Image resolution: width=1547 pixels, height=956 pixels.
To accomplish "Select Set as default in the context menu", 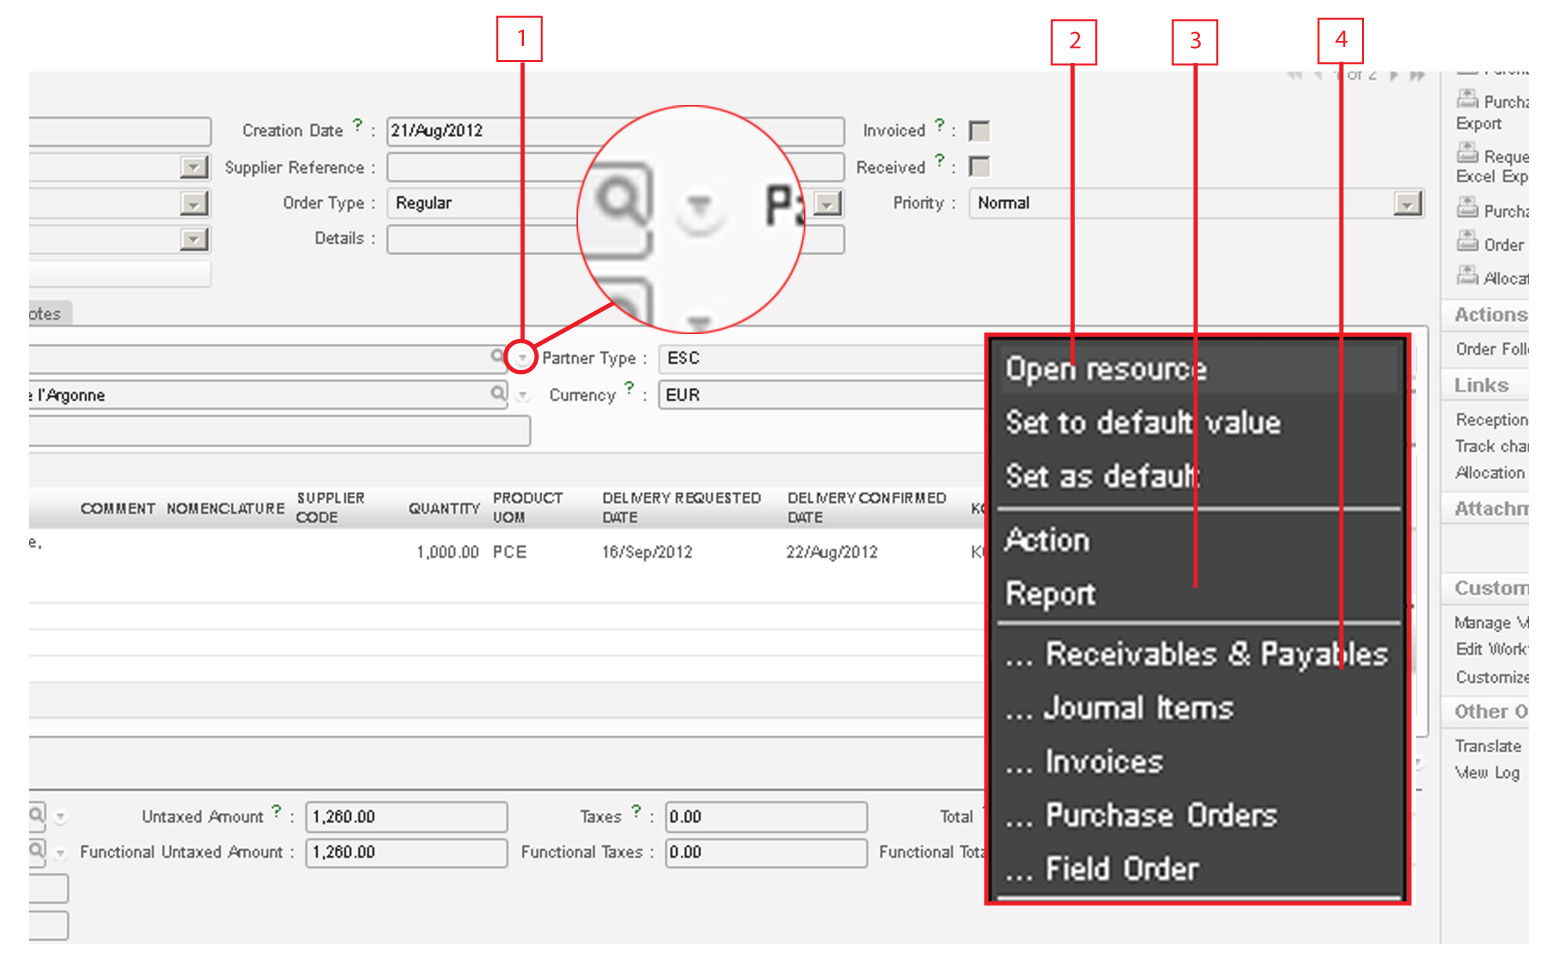I will click(1102, 476).
